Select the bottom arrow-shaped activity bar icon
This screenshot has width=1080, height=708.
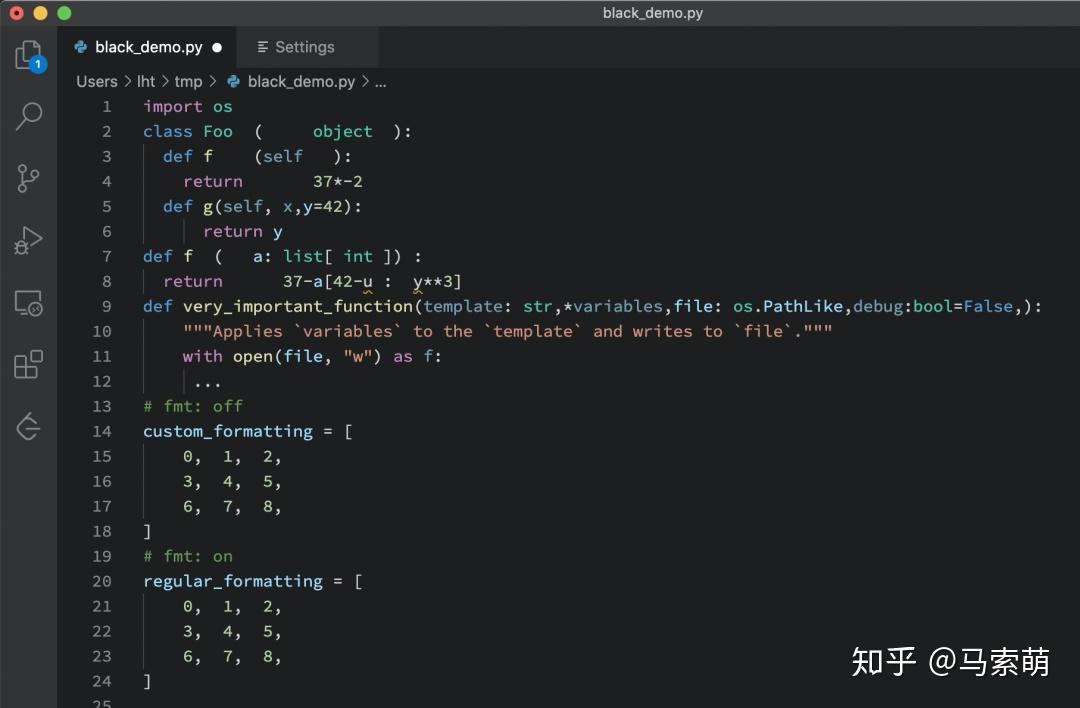point(29,426)
